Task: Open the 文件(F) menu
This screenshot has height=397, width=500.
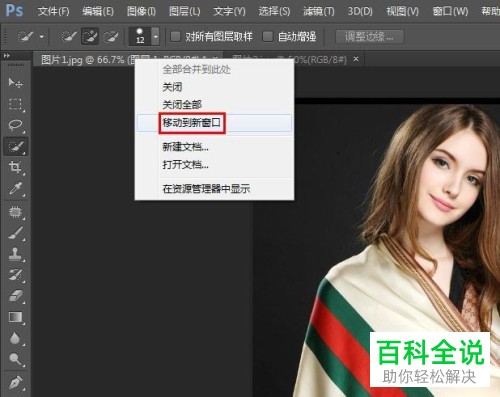Action: click(x=54, y=12)
